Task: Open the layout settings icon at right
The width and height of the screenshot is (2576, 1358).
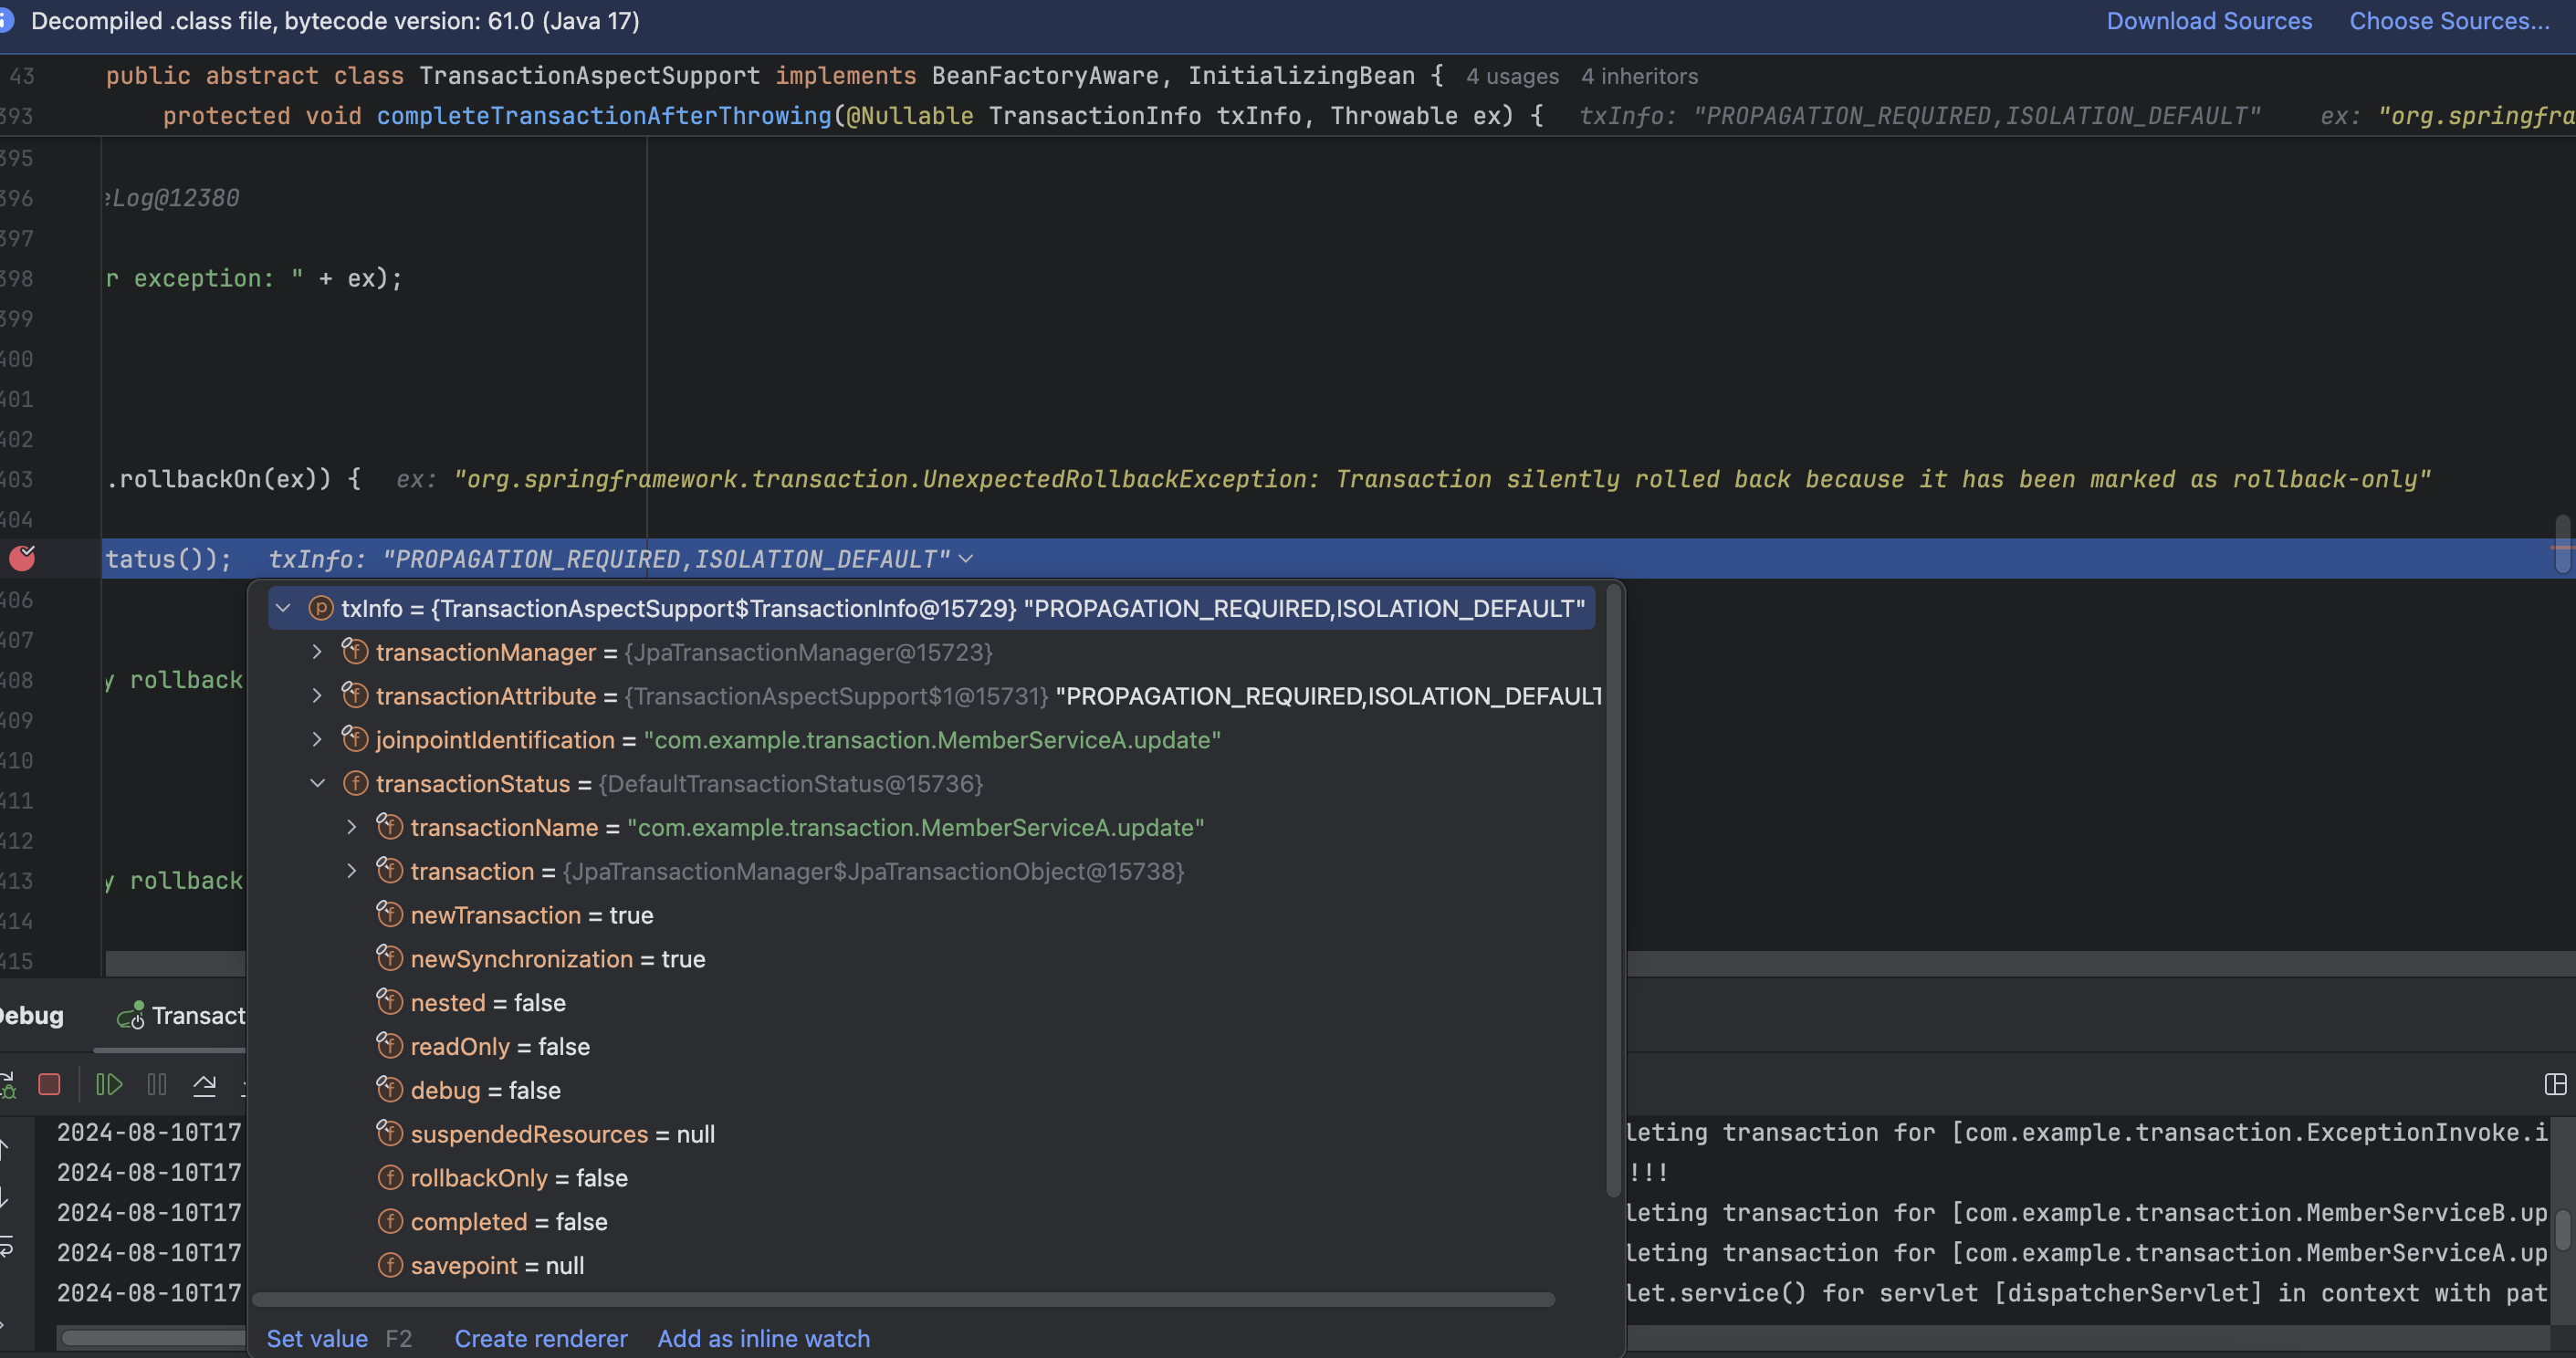Action: [2555, 1084]
